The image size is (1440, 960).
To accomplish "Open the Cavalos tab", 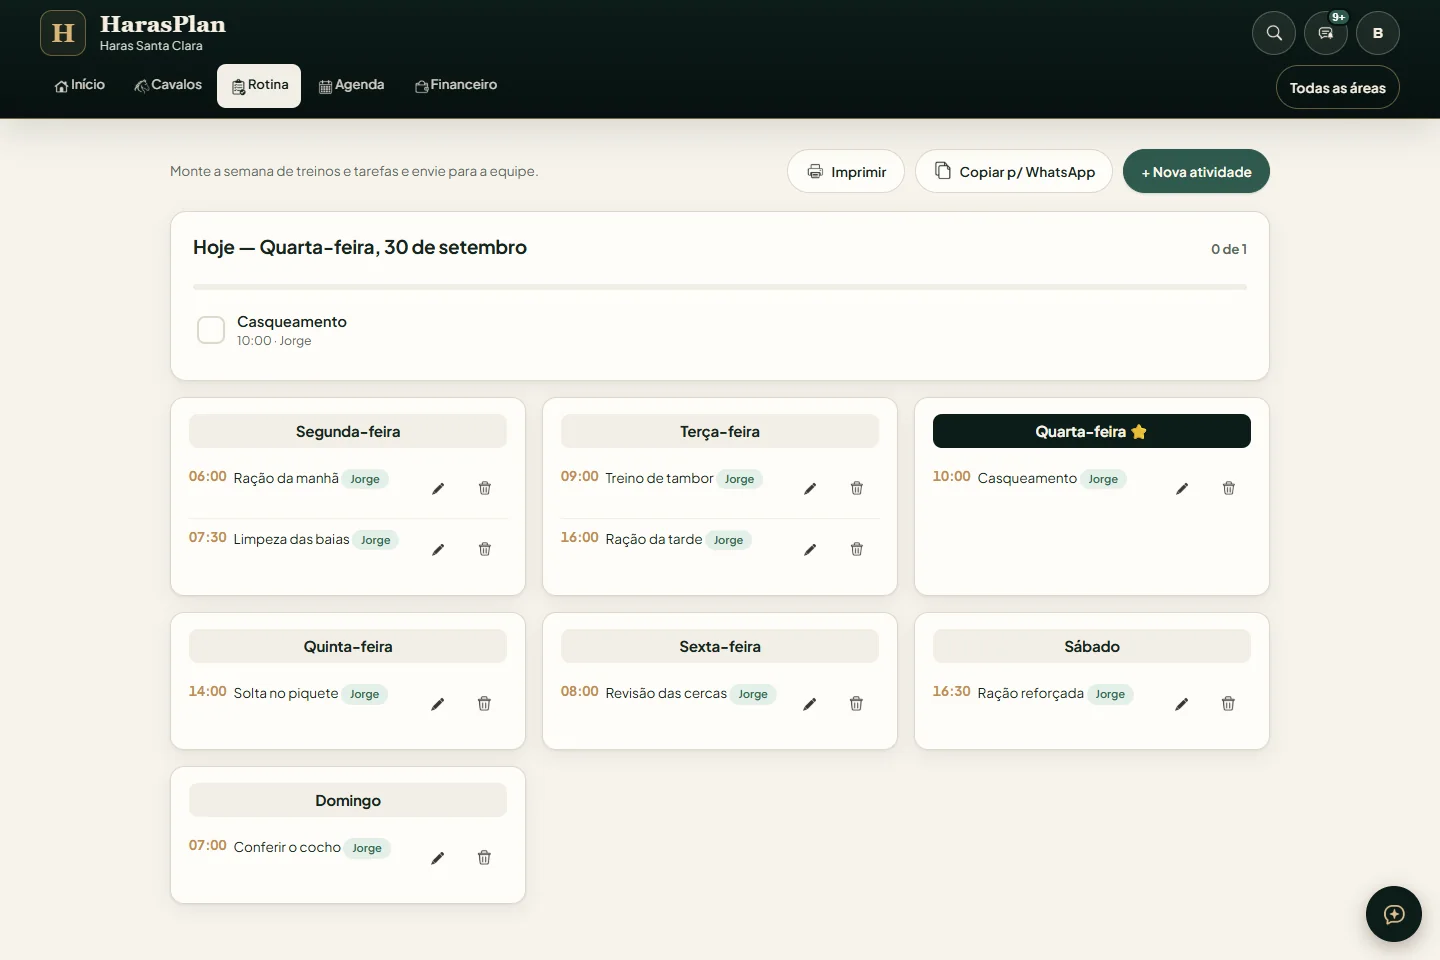I will point(168,85).
